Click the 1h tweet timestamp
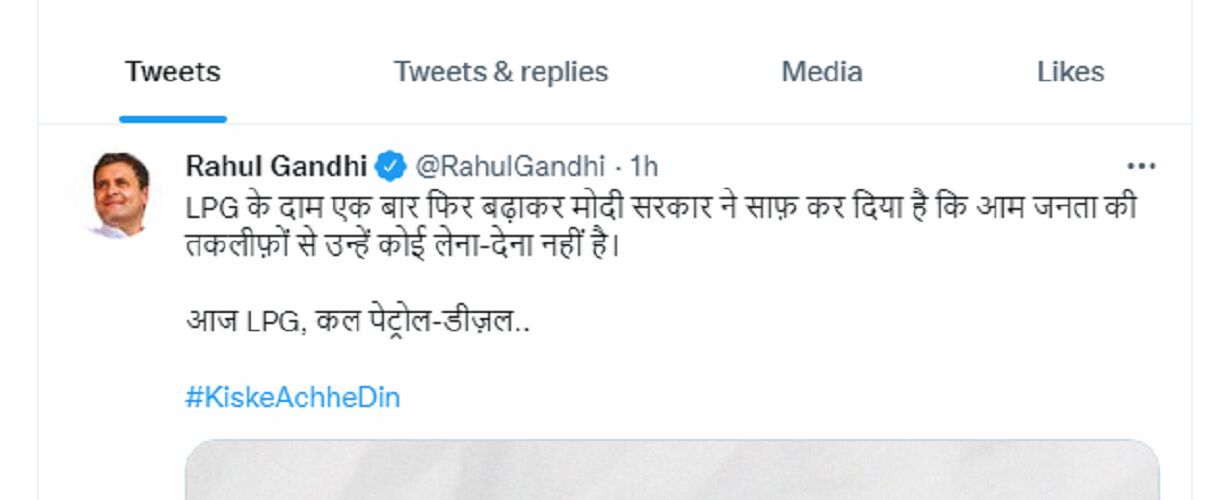The width and height of the screenshot is (1220, 500). (x=644, y=165)
